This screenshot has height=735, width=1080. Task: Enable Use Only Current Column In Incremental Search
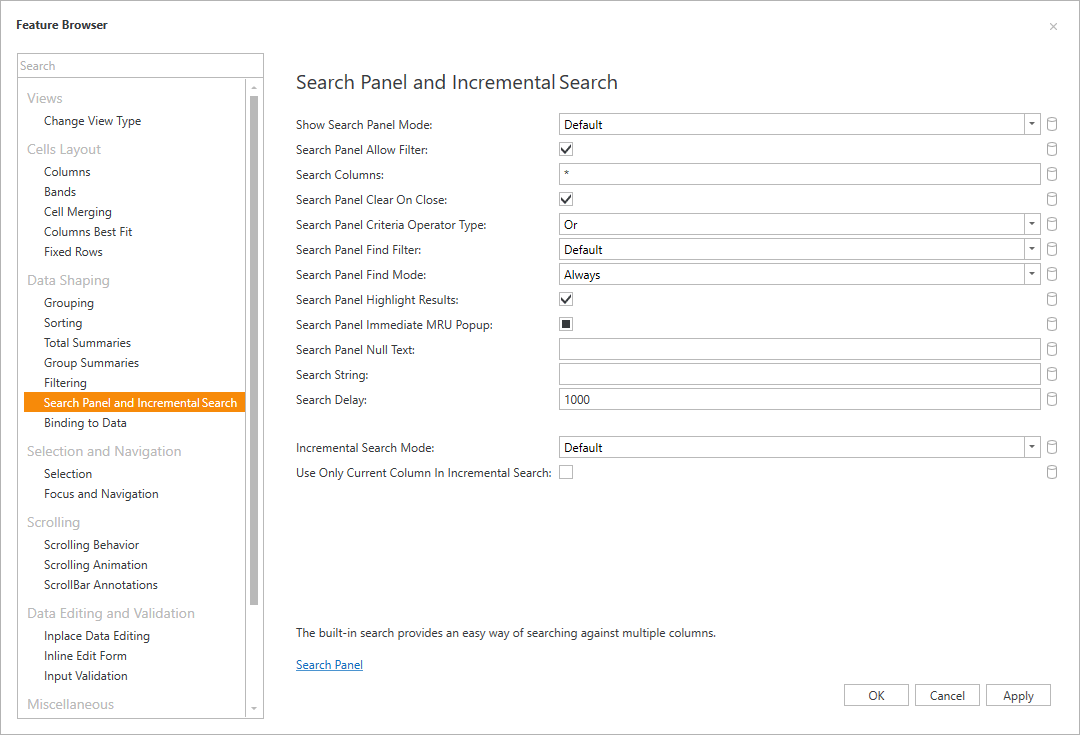[x=566, y=473]
